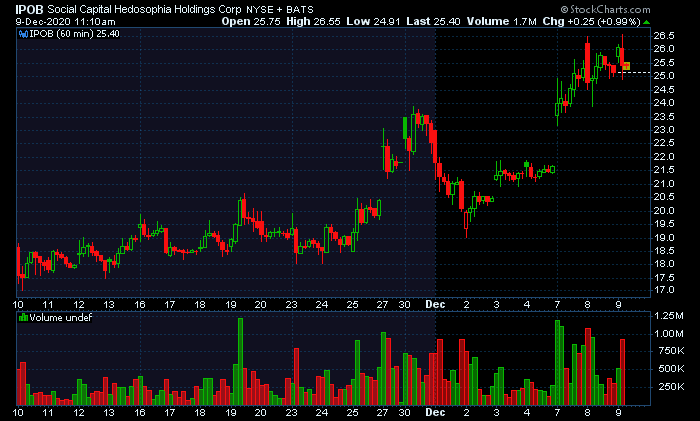
Task: Click the 21.5 price axis label
Action: (x=664, y=170)
